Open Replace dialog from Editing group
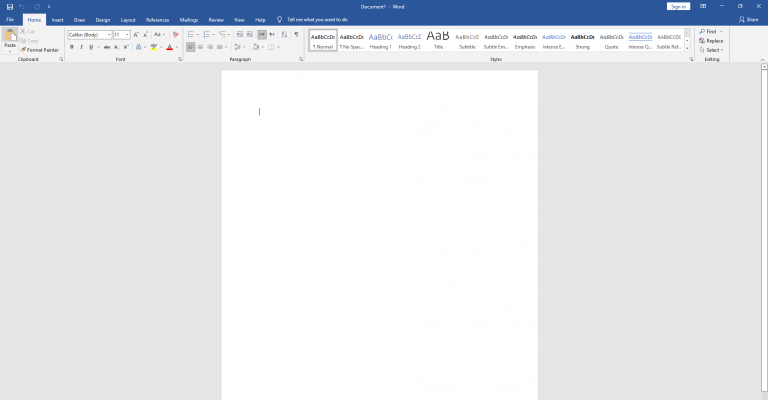This screenshot has height=400, width=768. [x=711, y=41]
